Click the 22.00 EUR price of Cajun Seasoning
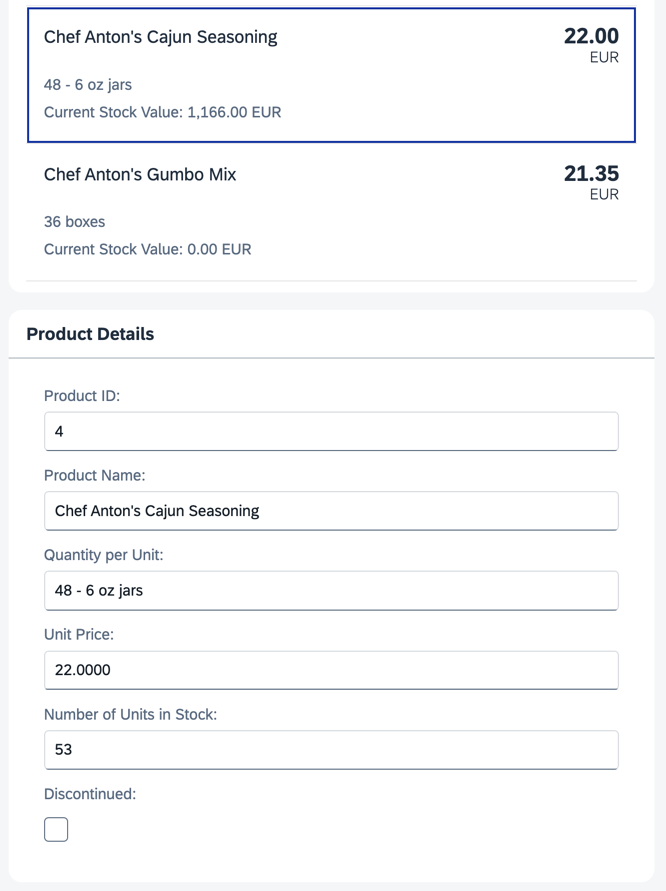This screenshot has width=666, height=891. [591, 44]
